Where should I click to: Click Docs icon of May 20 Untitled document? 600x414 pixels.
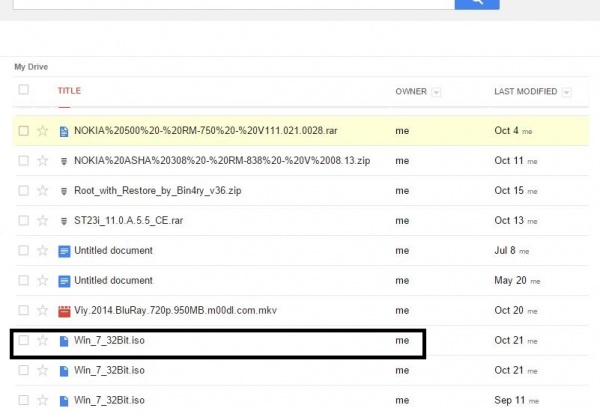[64, 281]
